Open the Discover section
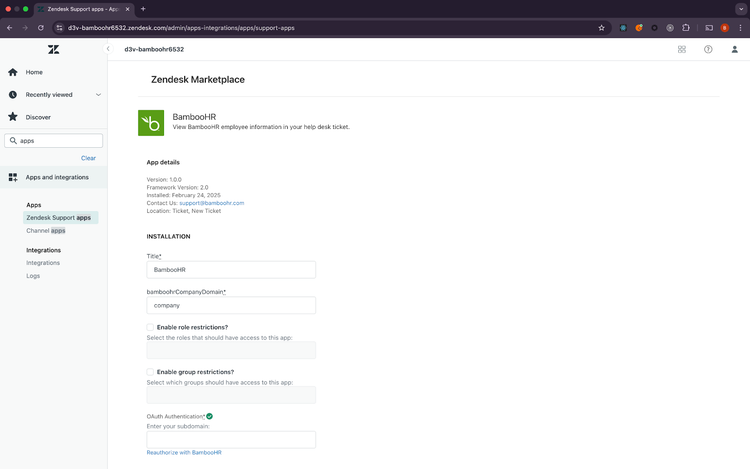This screenshot has width=750, height=469. click(x=38, y=117)
